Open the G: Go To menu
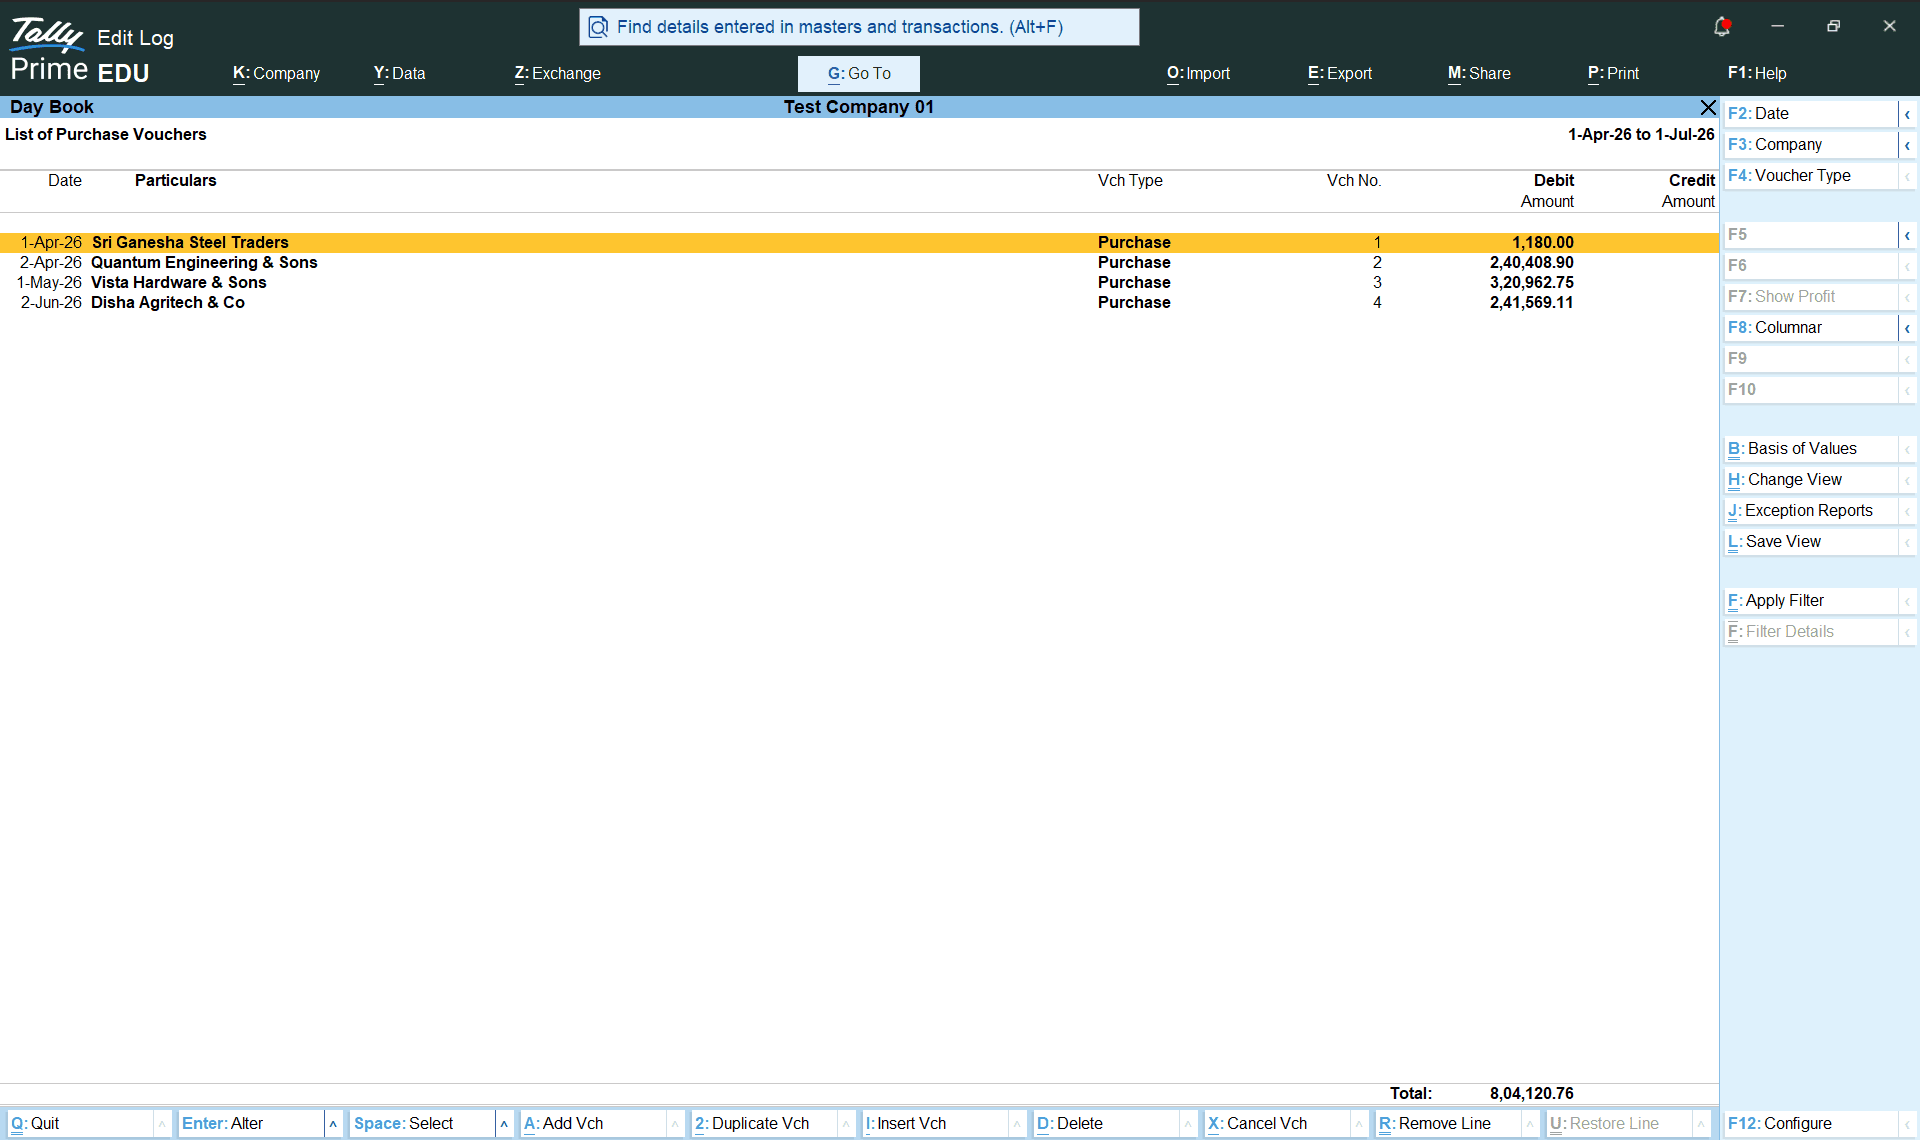The width and height of the screenshot is (1920, 1140). [x=859, y=73]
